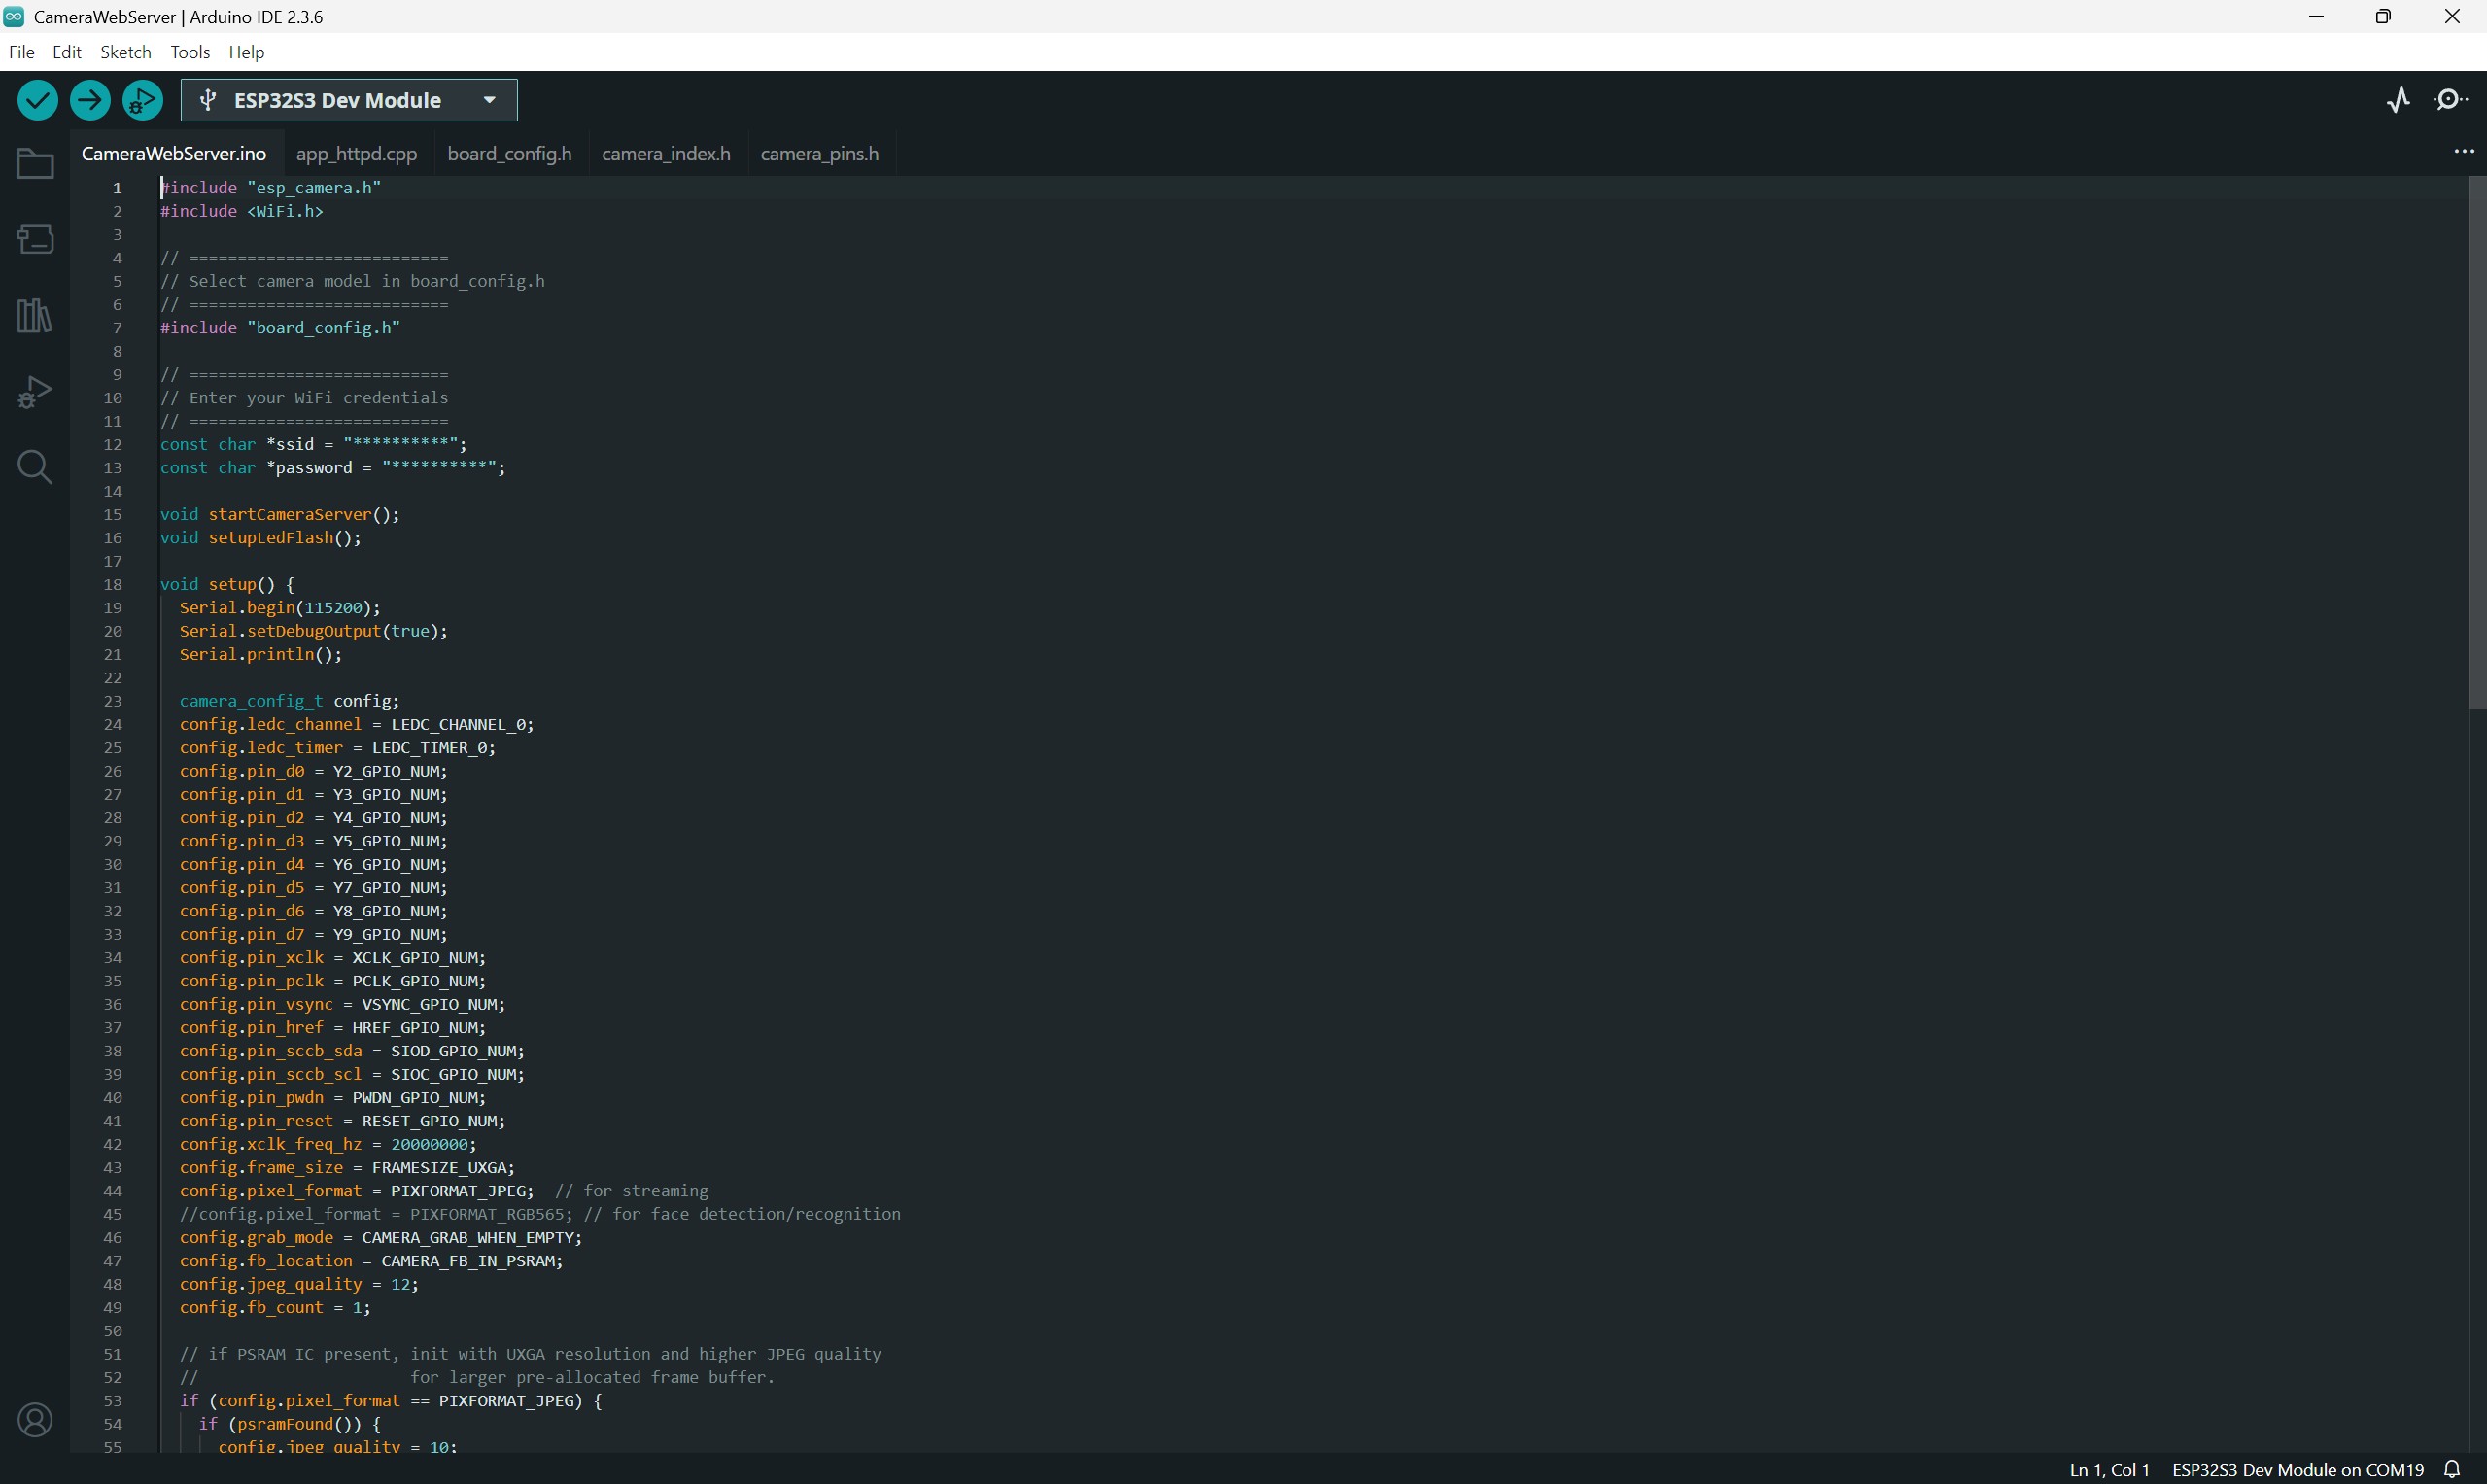Open the Tools menu

pyautogui.click(x=189, y=52)
